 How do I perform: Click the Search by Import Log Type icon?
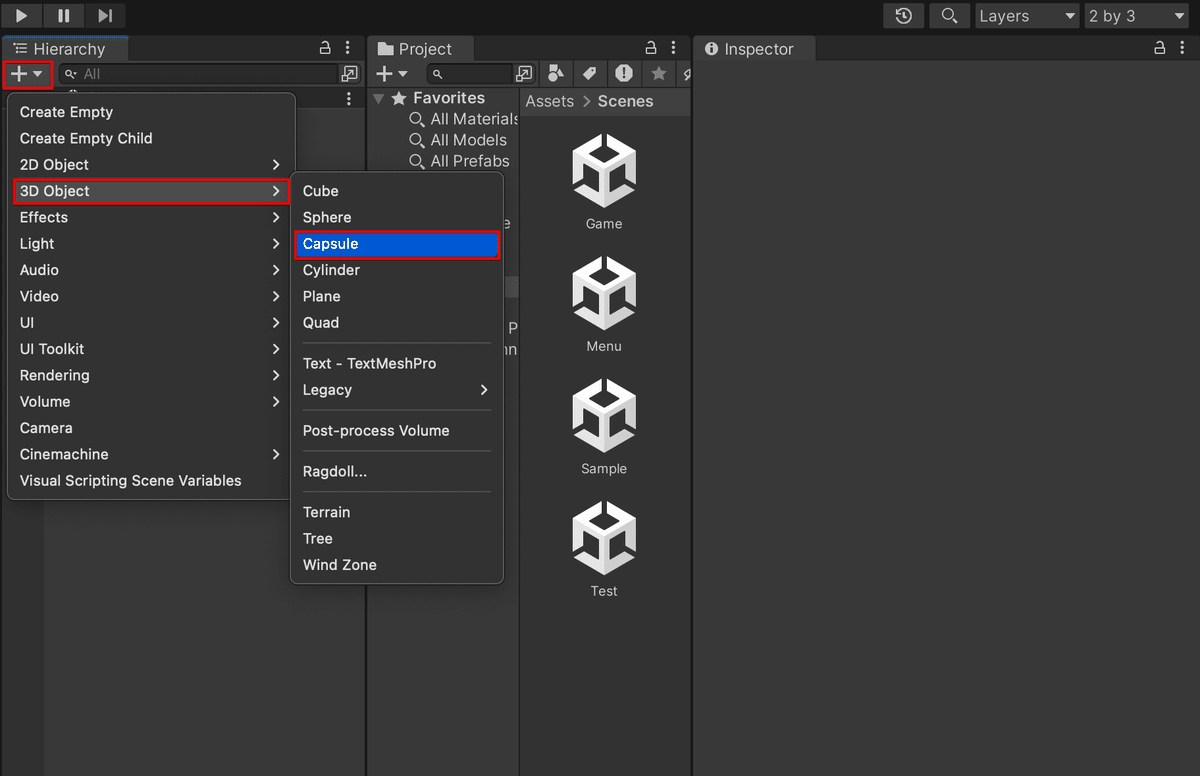(x=624, y=74)
